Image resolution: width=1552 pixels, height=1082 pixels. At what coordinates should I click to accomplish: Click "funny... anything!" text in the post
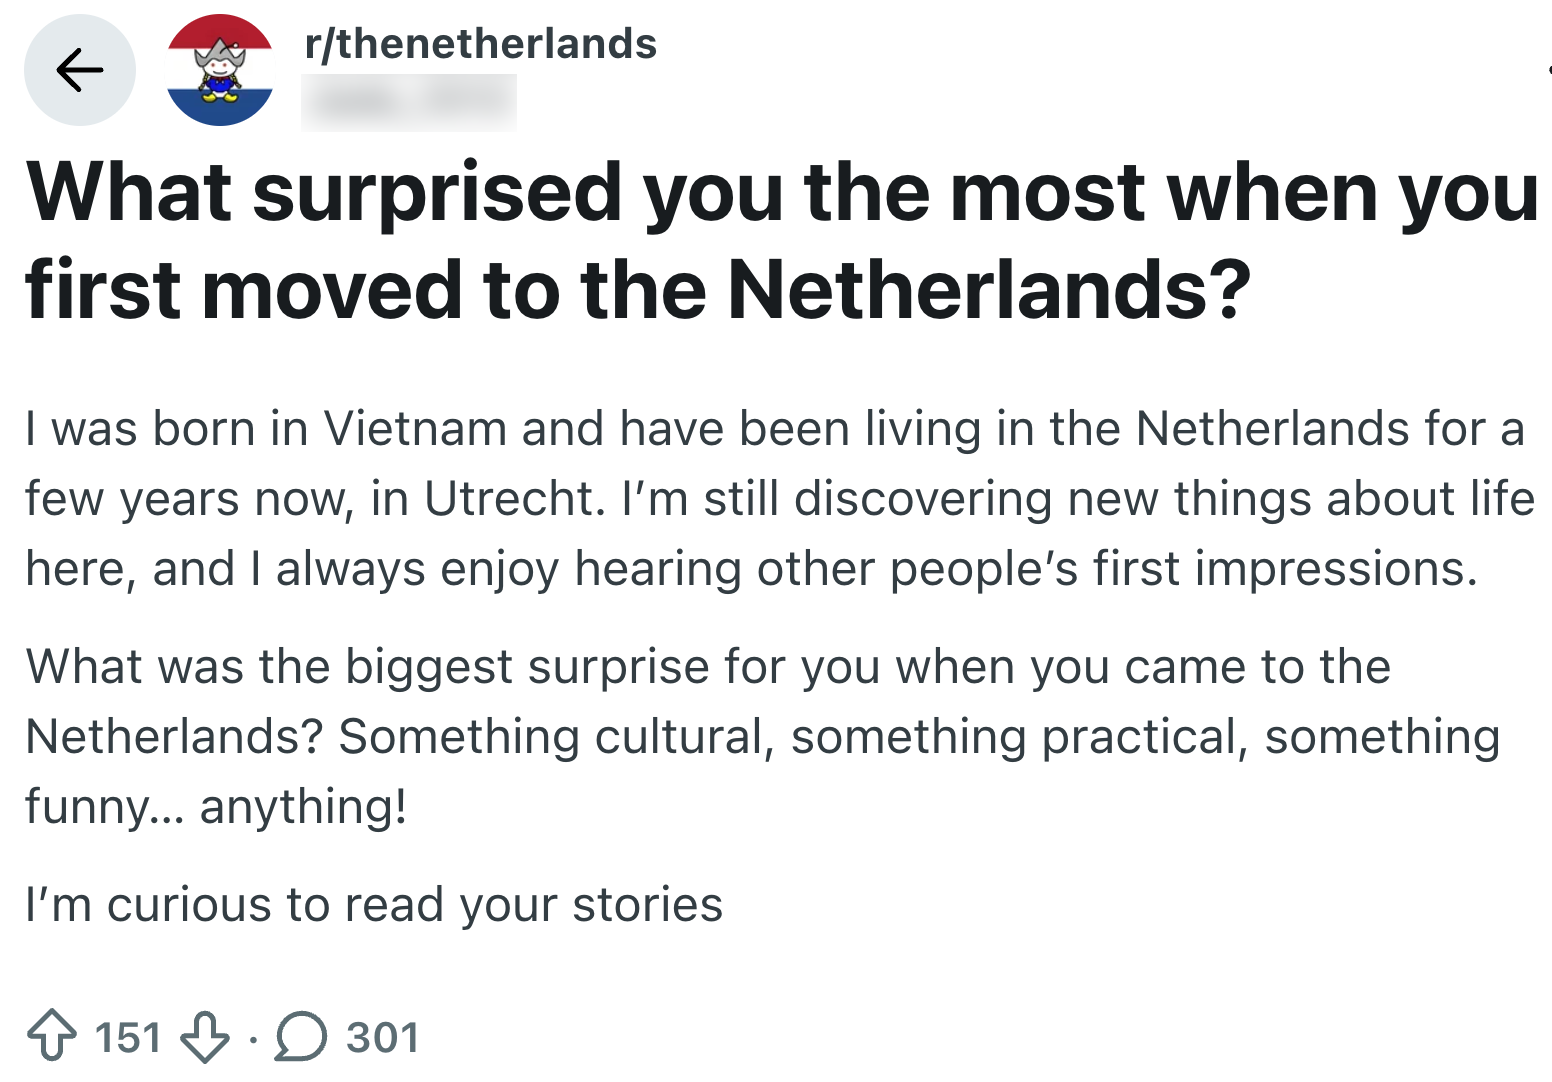click(216, 806)
